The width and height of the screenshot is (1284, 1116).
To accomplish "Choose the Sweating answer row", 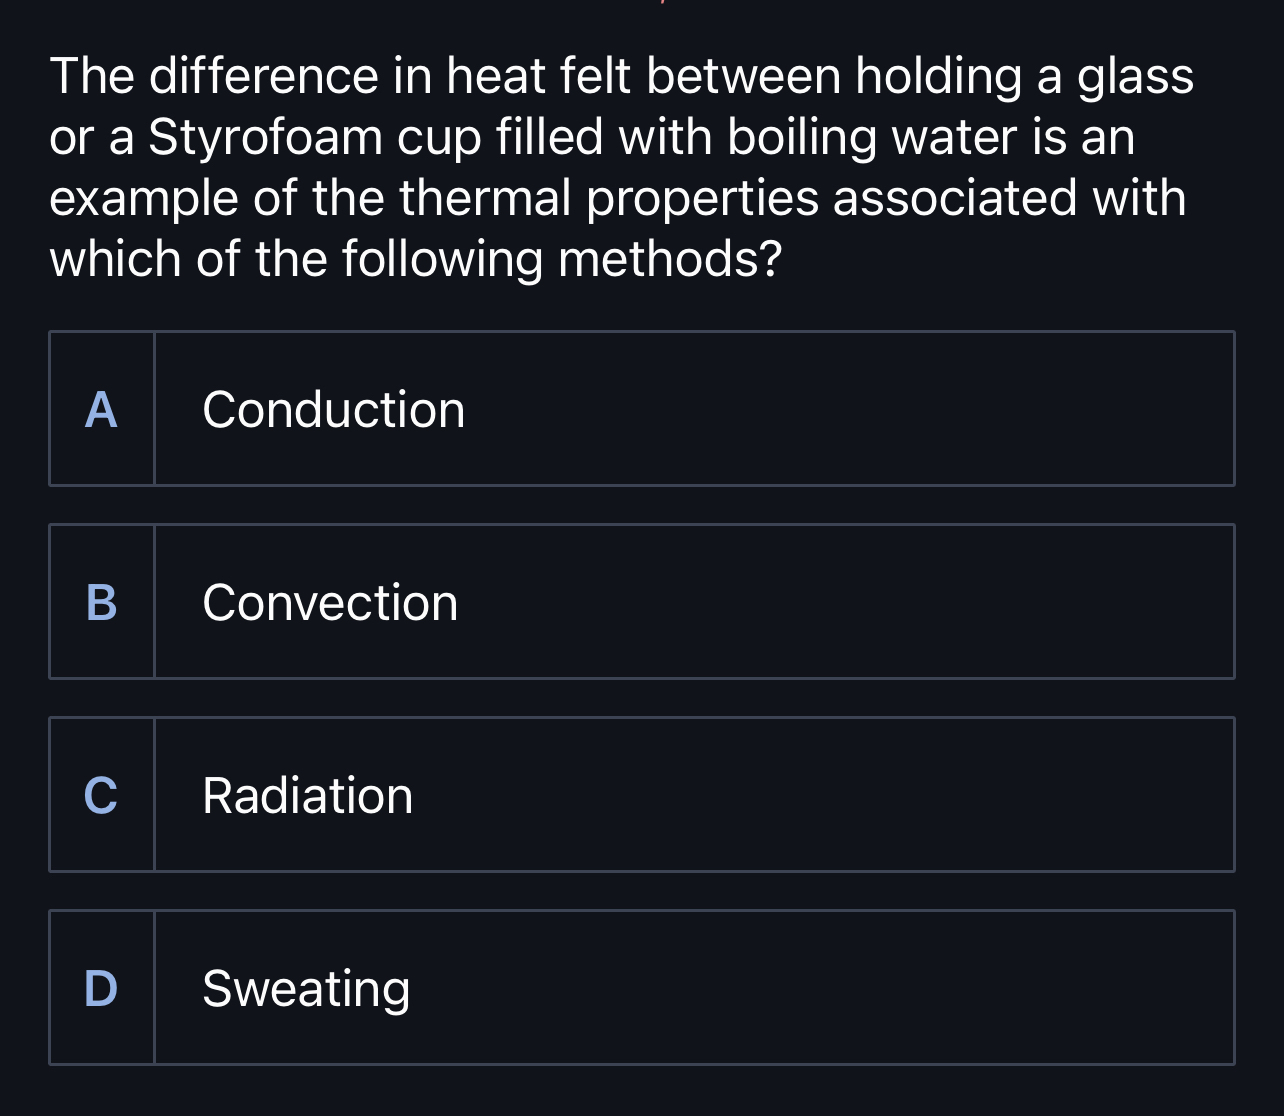I will click(640, 988).
